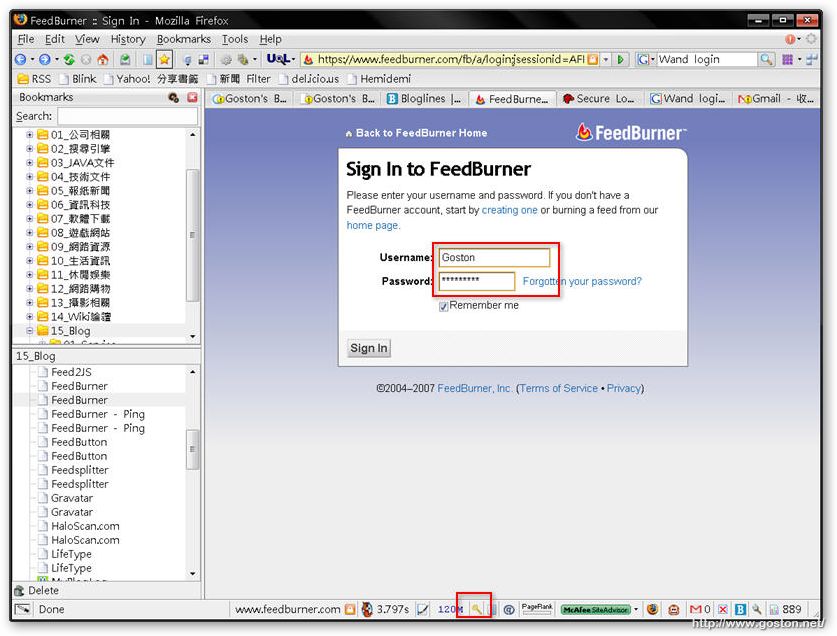Expand the 14_Wiki bookmark folder

click(x=30, y=317)
